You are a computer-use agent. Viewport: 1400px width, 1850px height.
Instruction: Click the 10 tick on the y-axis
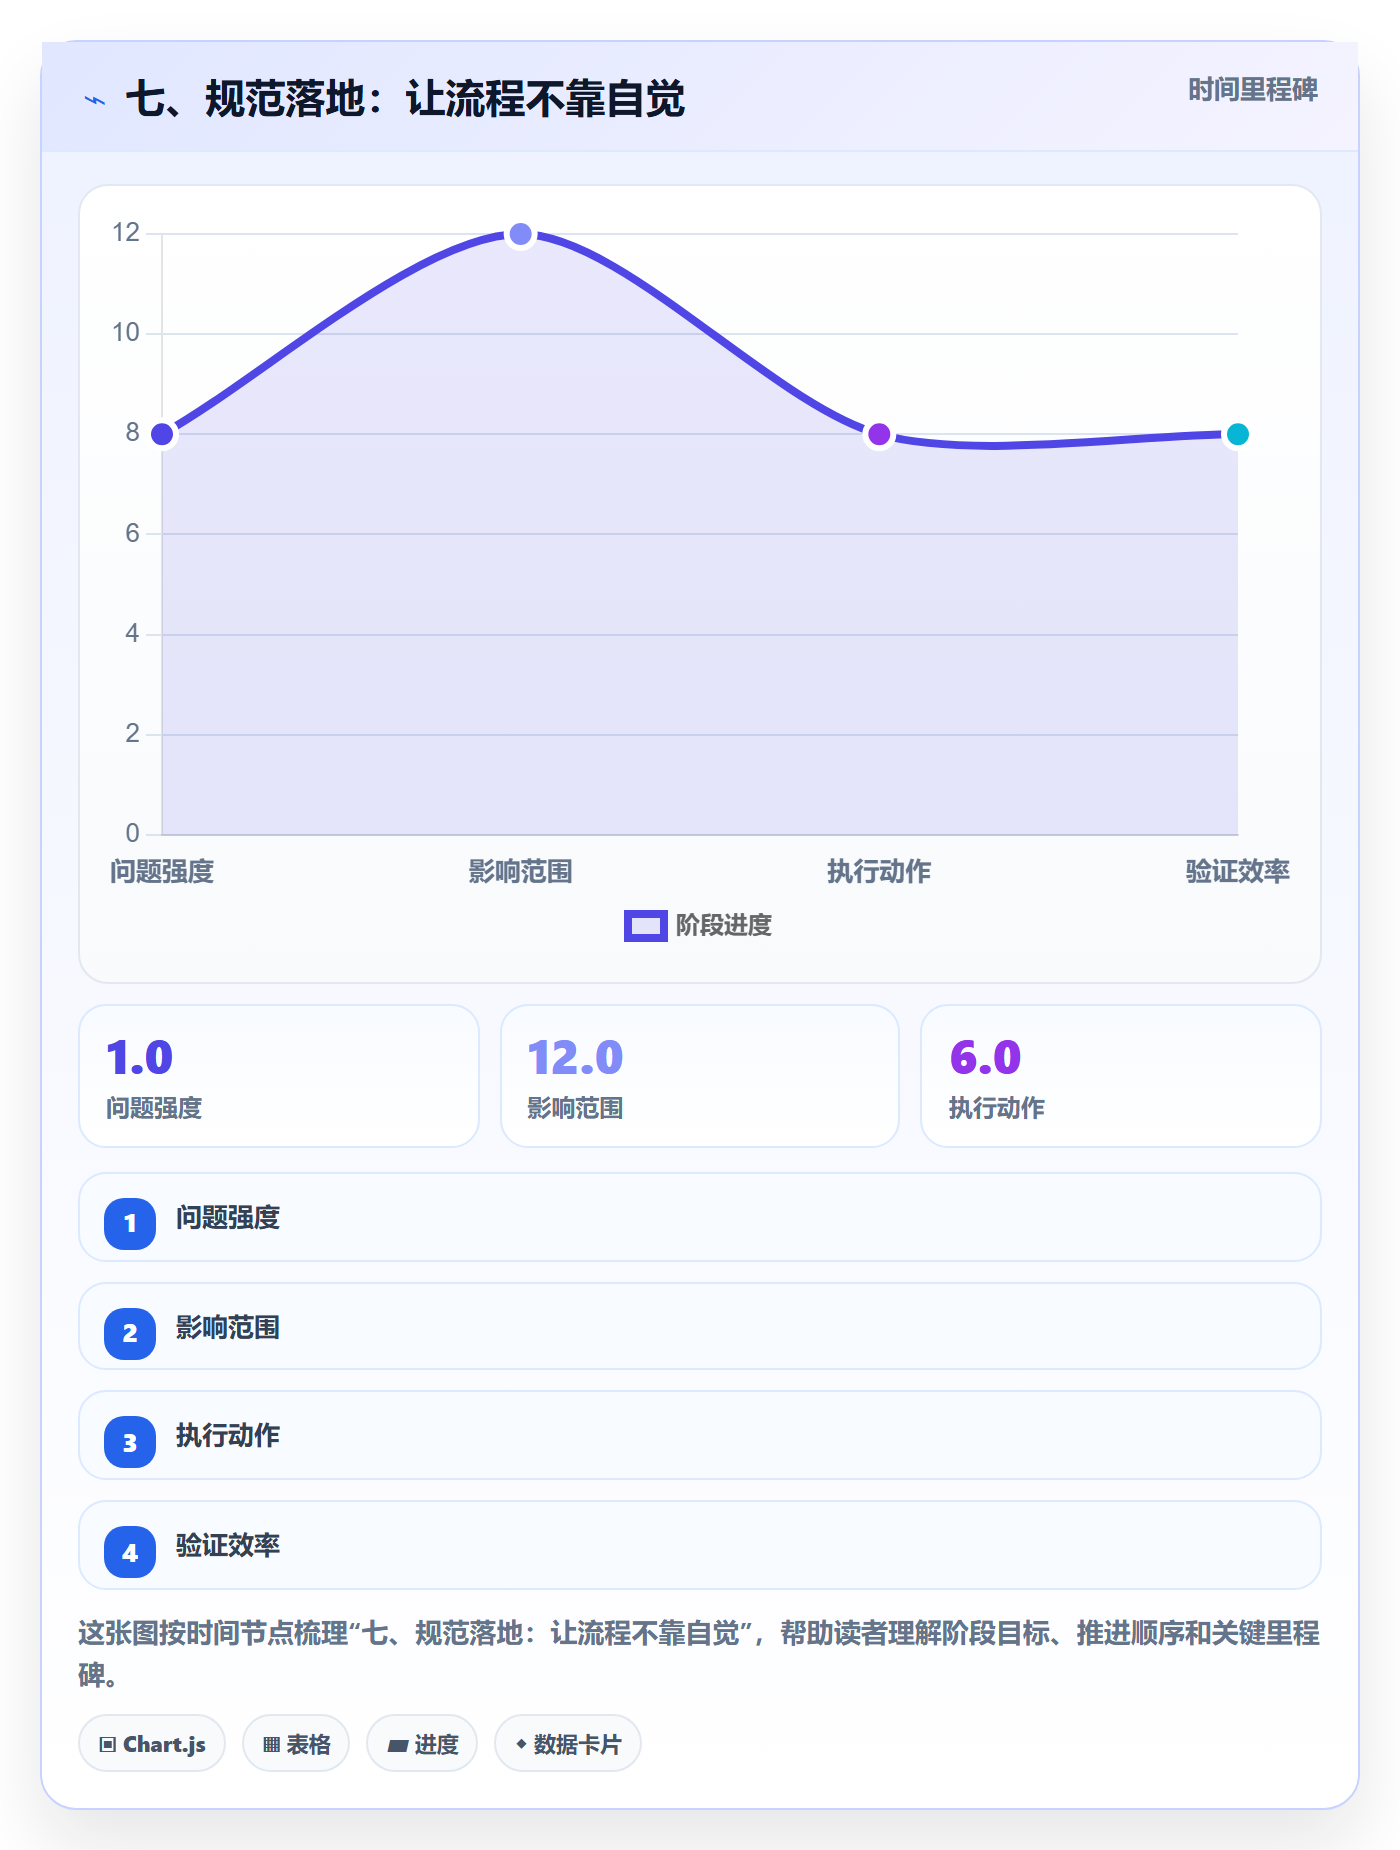[x=126, y=333]
